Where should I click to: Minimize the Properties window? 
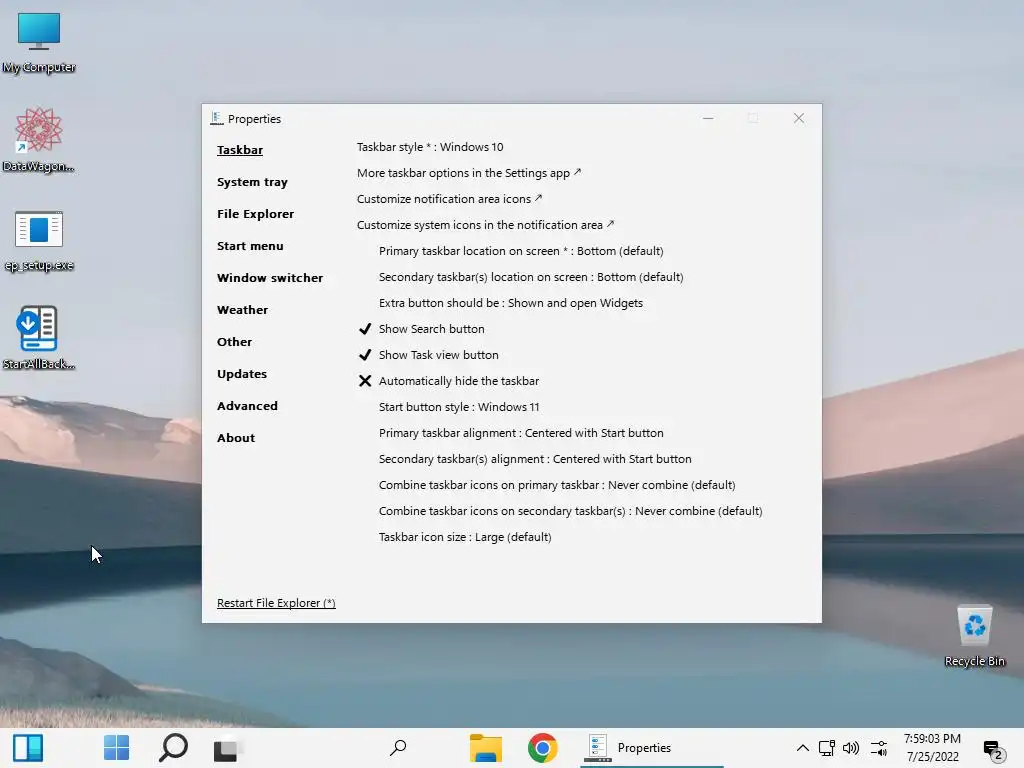click(x=708, y=118)
